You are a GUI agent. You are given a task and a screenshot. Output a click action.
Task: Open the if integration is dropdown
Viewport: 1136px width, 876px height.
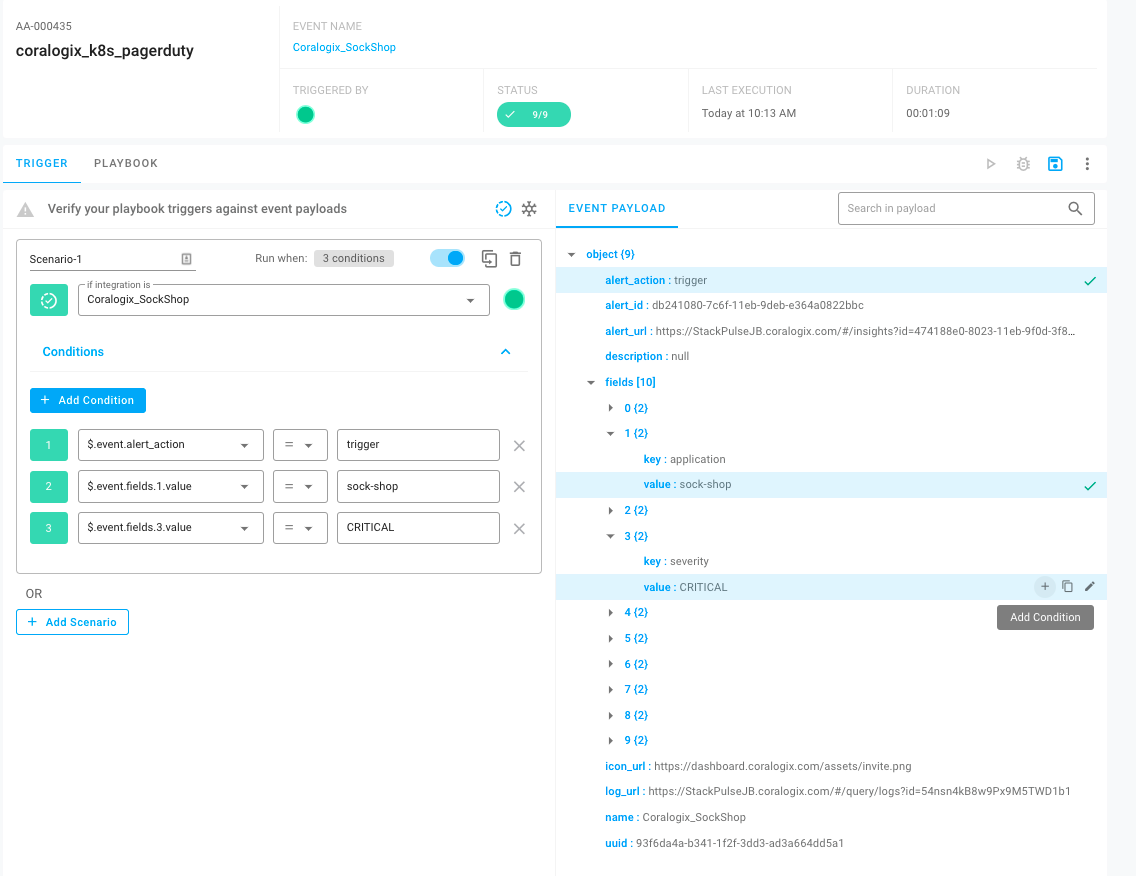(284, 300)
